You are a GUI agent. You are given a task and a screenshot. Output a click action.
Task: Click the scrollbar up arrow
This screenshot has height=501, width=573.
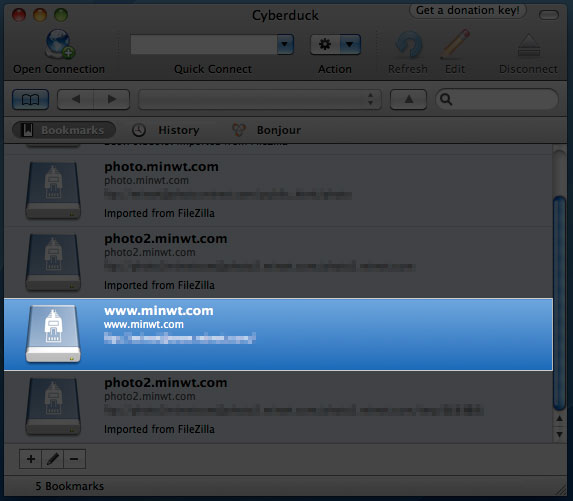click(559, 418)
